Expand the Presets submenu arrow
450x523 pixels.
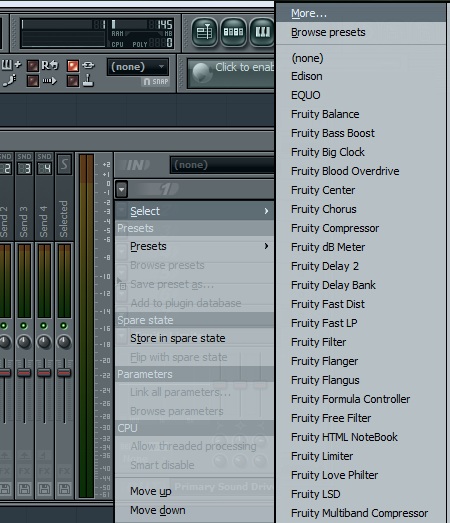pos(266,246)
